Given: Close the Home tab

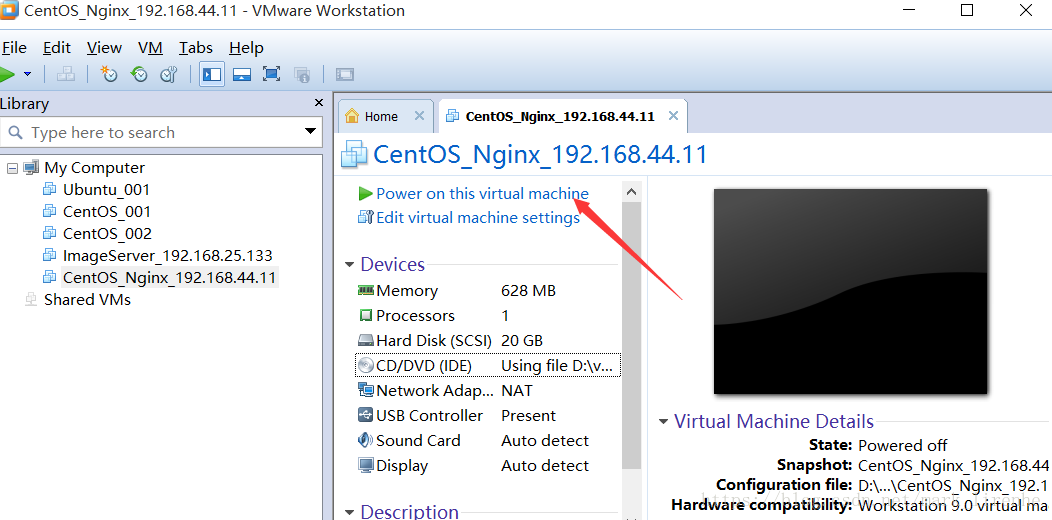Looking at the screenshot, I should (x=419, y=116).
